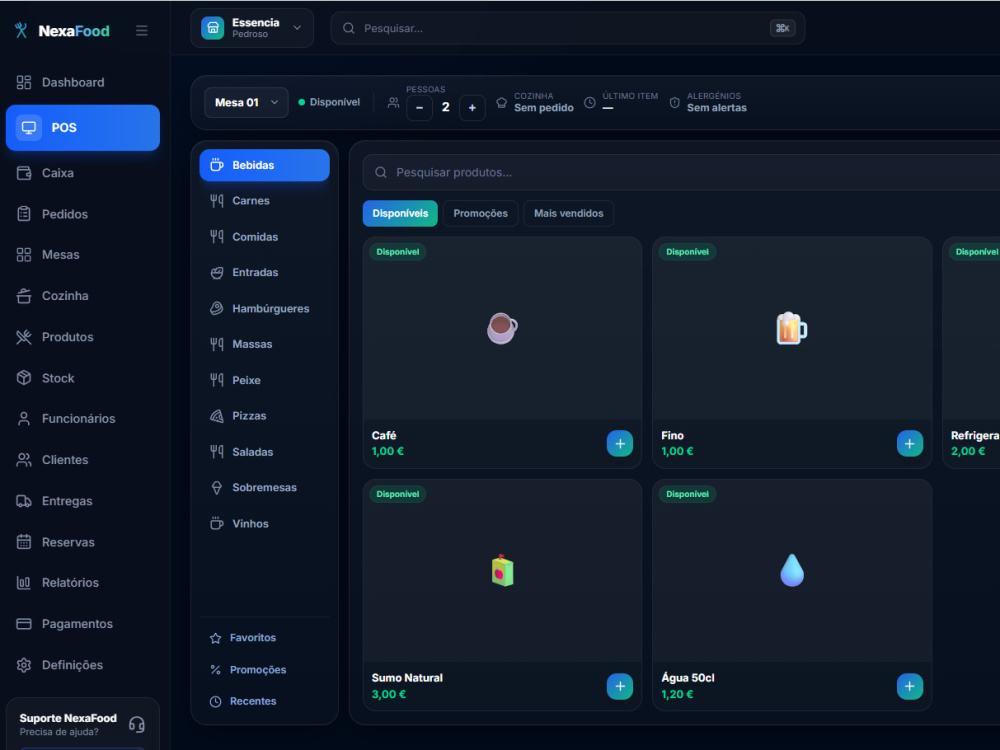Open Cozinha section
The image size is (1000, 750).
(x=82, y=296)
